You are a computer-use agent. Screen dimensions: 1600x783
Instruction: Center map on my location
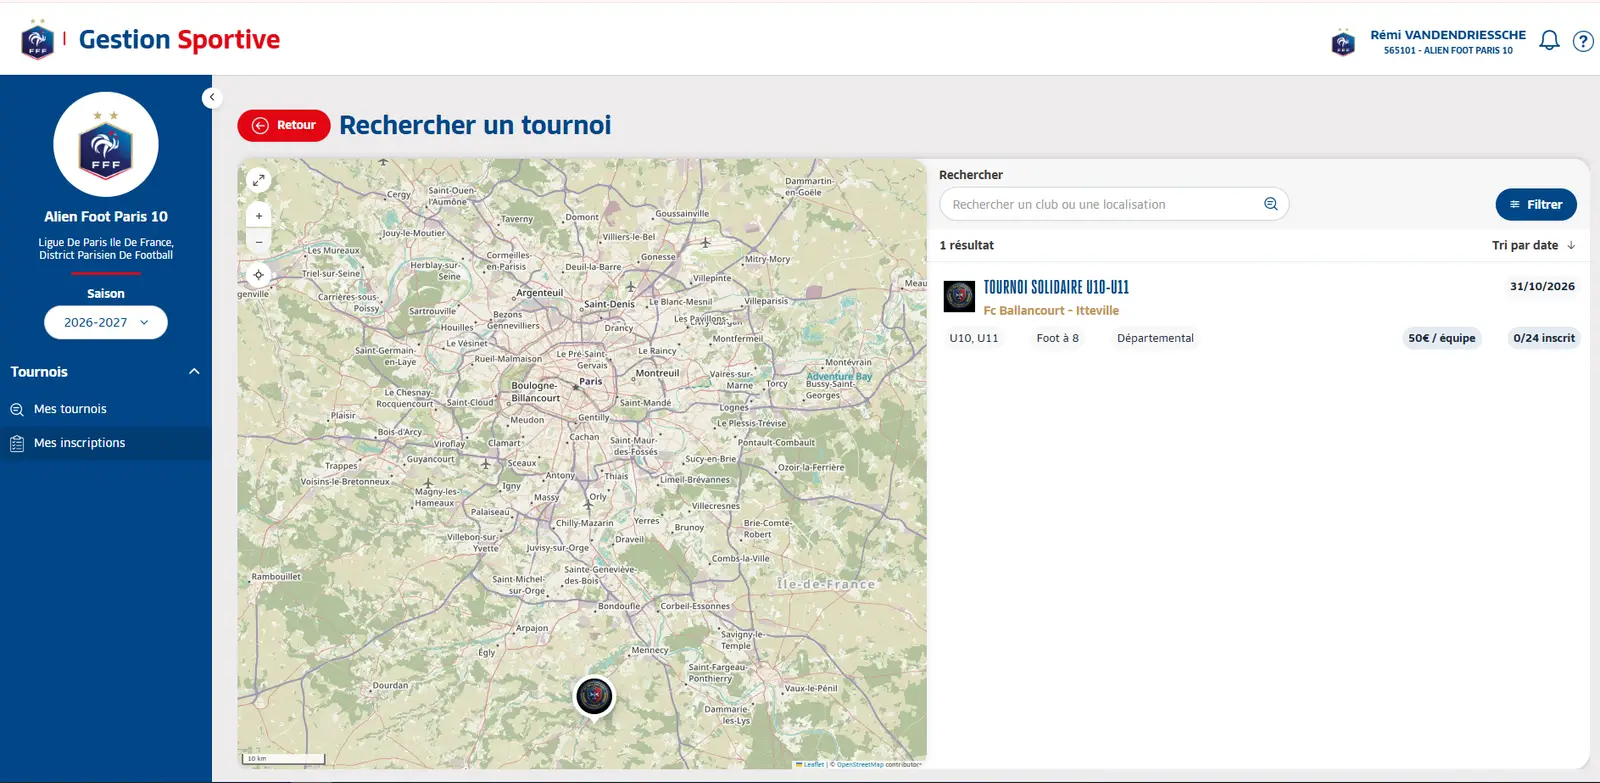pos(259,275)
